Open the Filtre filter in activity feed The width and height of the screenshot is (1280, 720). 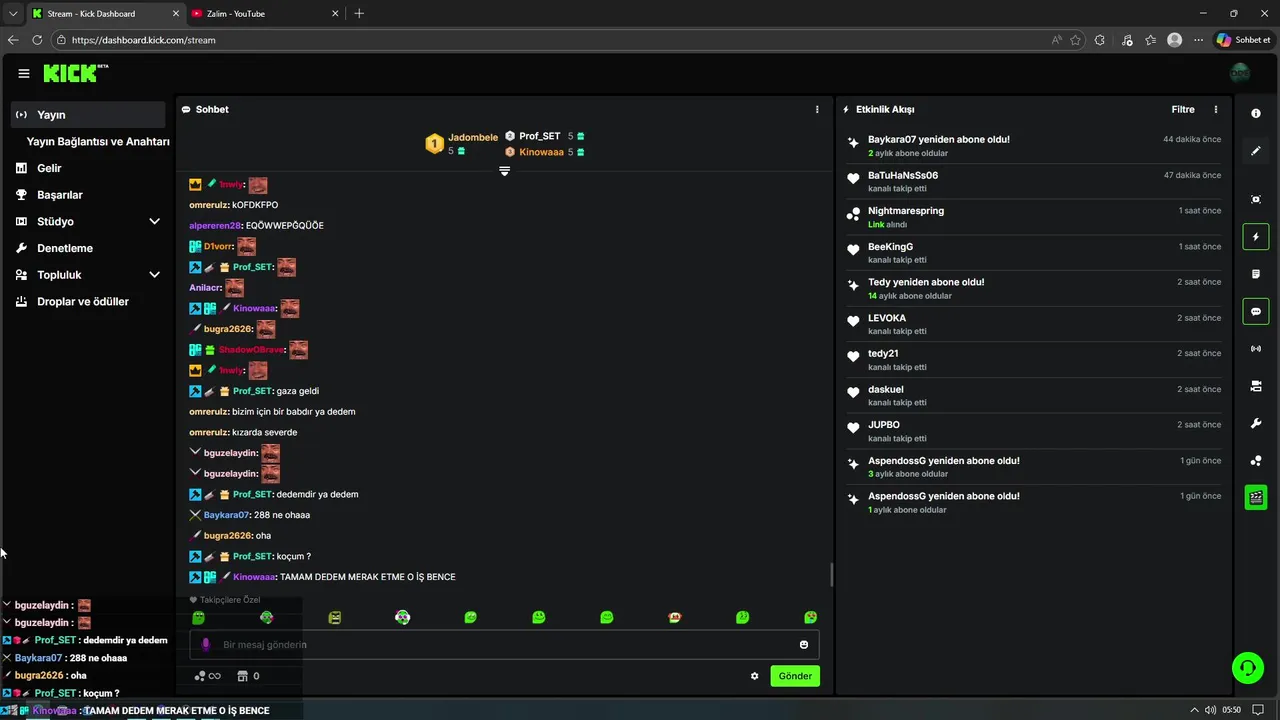coord(1183,110)
